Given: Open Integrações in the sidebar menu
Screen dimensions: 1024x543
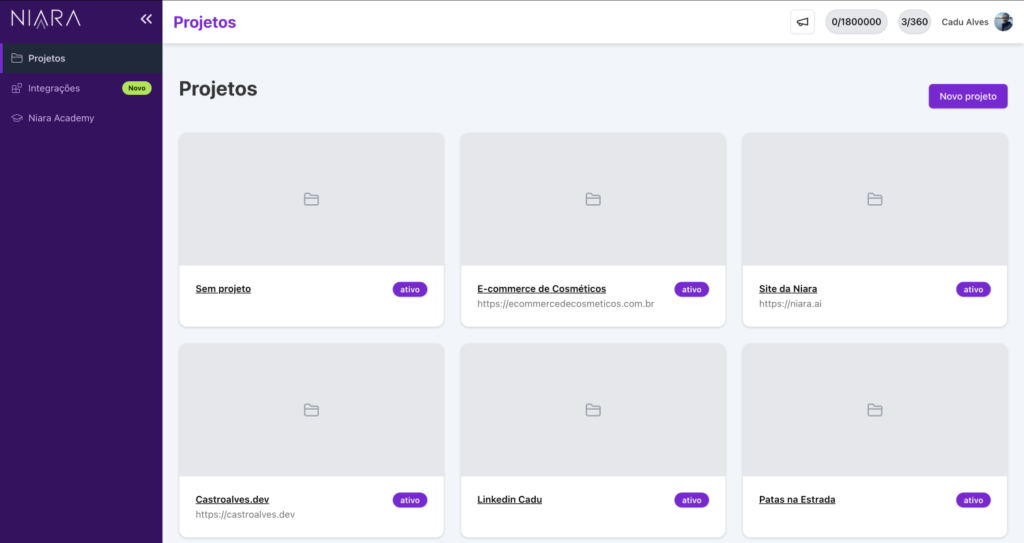Looking at the screenshot, I should [54, 88].
